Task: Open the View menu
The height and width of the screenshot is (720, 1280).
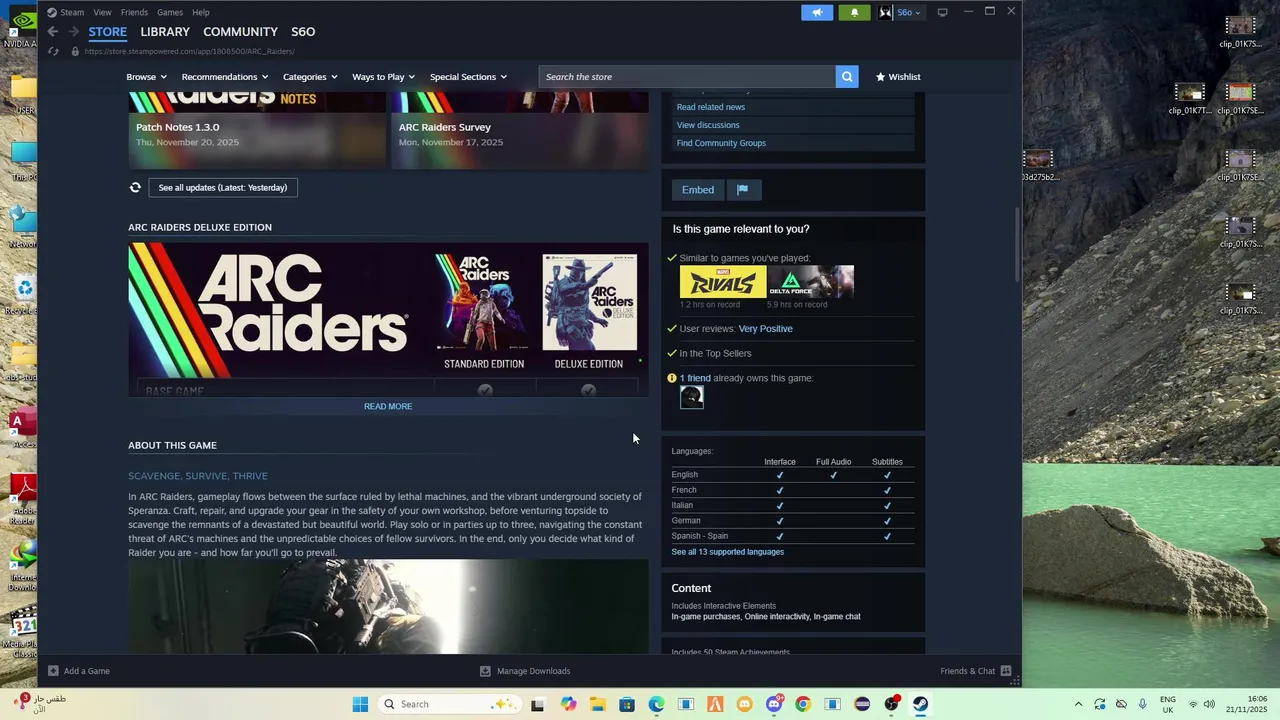Action: click(x=102, y=12)
